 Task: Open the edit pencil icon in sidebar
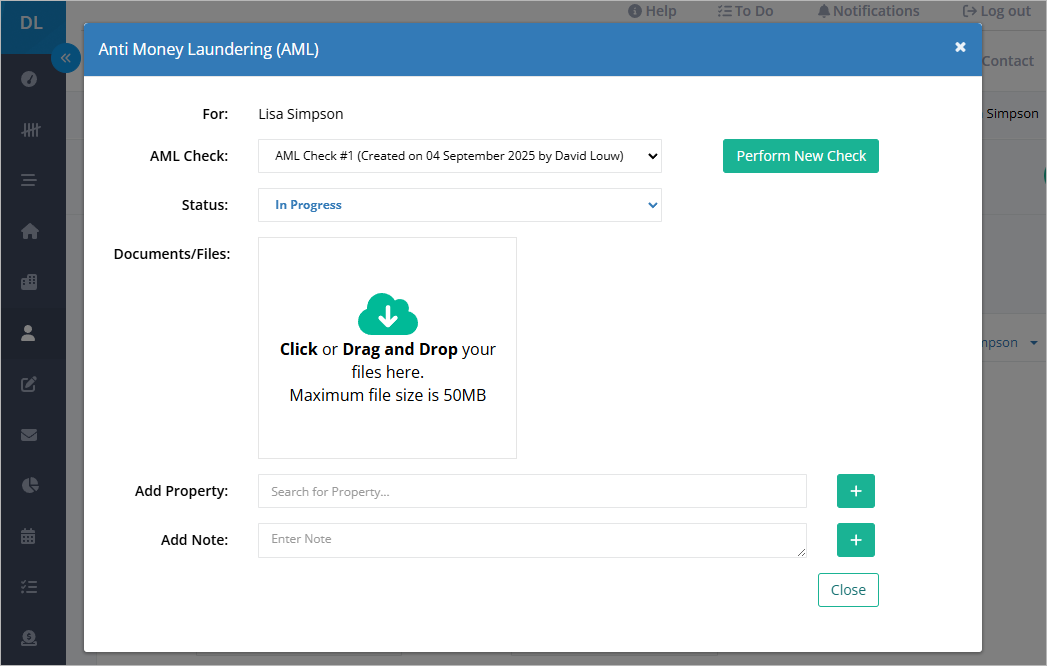[x=29, y=383]
